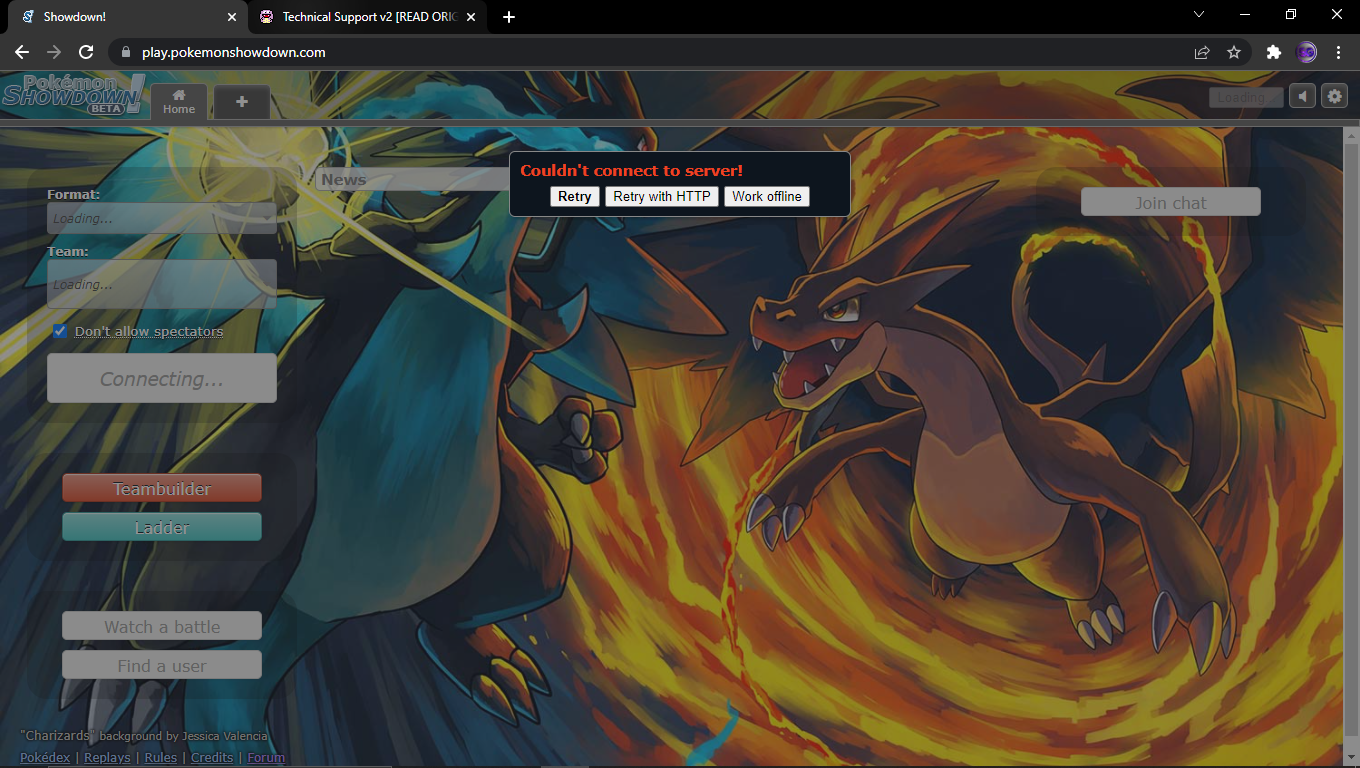Click the address bar URL
Image resolution: width=1360 pixels, height=768 pixels.
(x=234, y=52)
